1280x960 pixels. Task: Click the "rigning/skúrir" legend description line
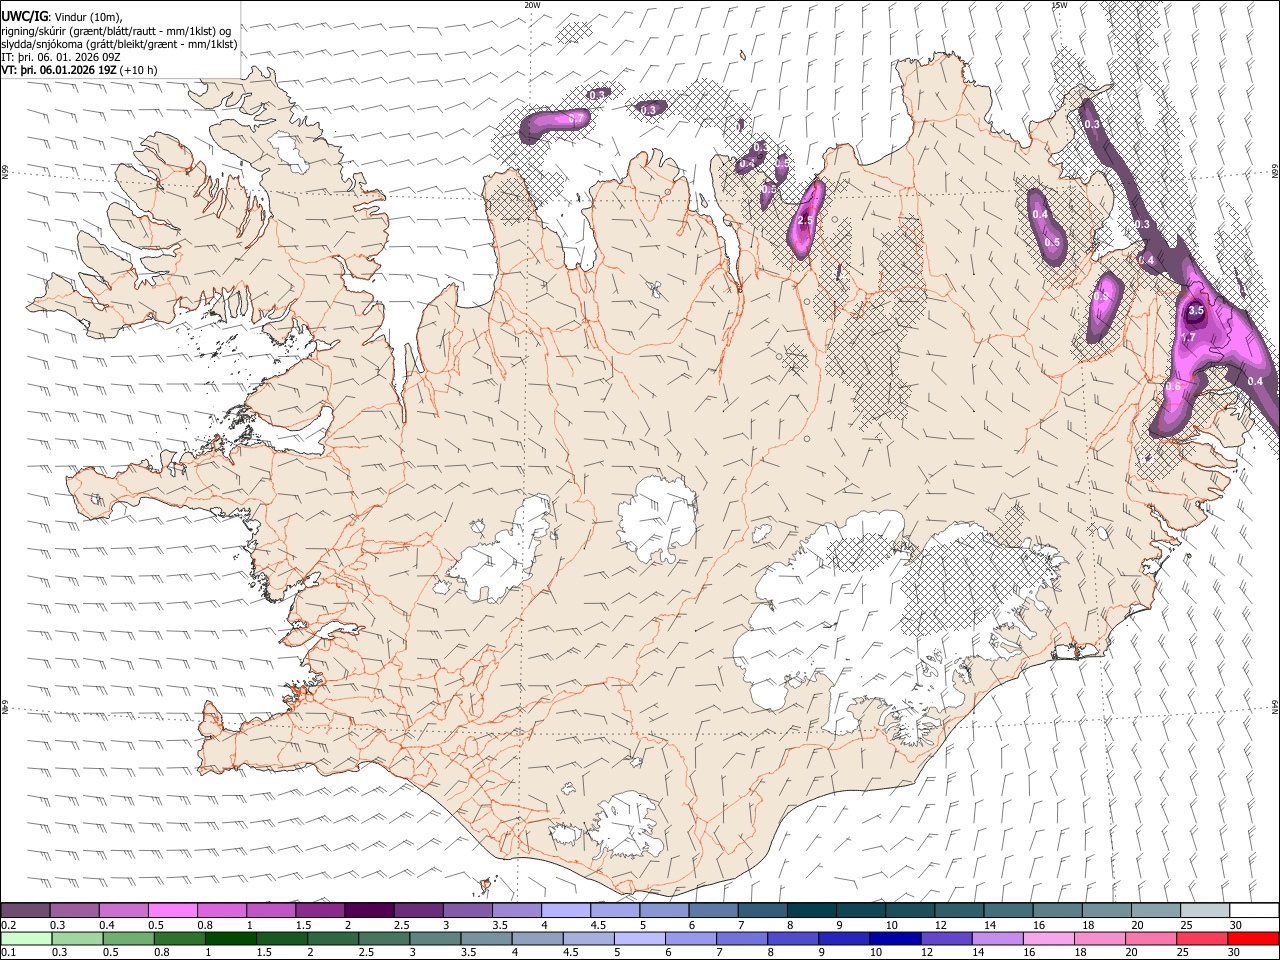click(x=116, y=30)
